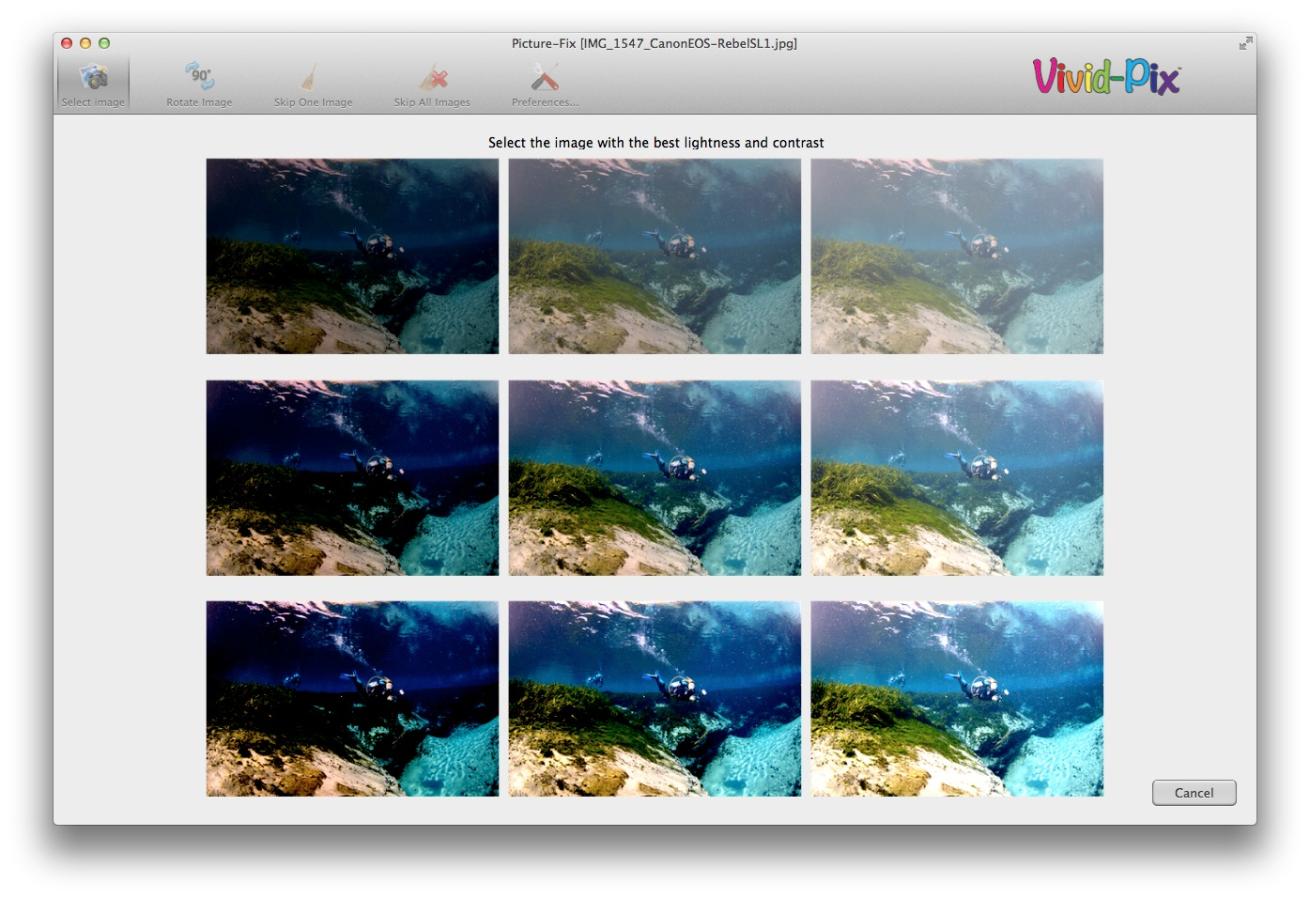Pick the washed-out top-right image variant

[957, 256]
